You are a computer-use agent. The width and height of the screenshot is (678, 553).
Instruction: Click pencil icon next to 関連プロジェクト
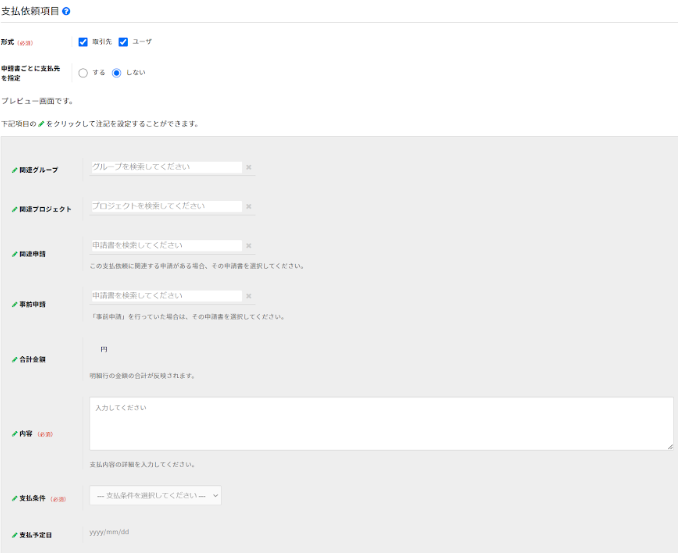(x=14, y=209)
